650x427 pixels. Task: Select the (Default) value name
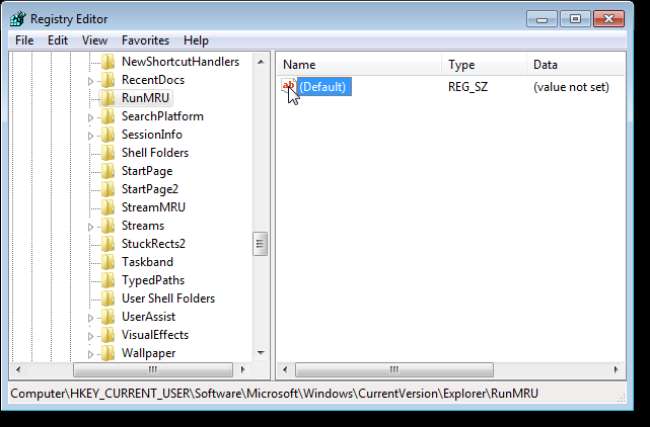pos(324,87)
